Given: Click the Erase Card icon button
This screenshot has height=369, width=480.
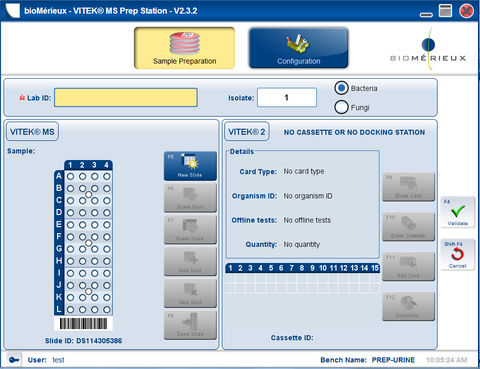Looking at the screenshot, I should click(408, 187).
